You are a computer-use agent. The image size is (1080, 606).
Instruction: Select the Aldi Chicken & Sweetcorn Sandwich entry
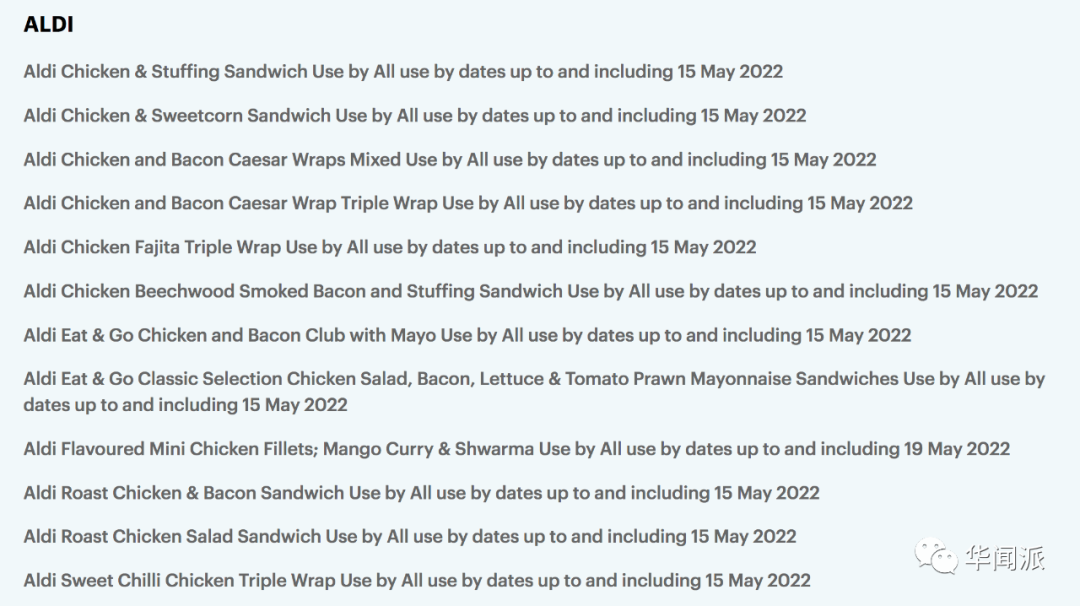coord(415,116)
